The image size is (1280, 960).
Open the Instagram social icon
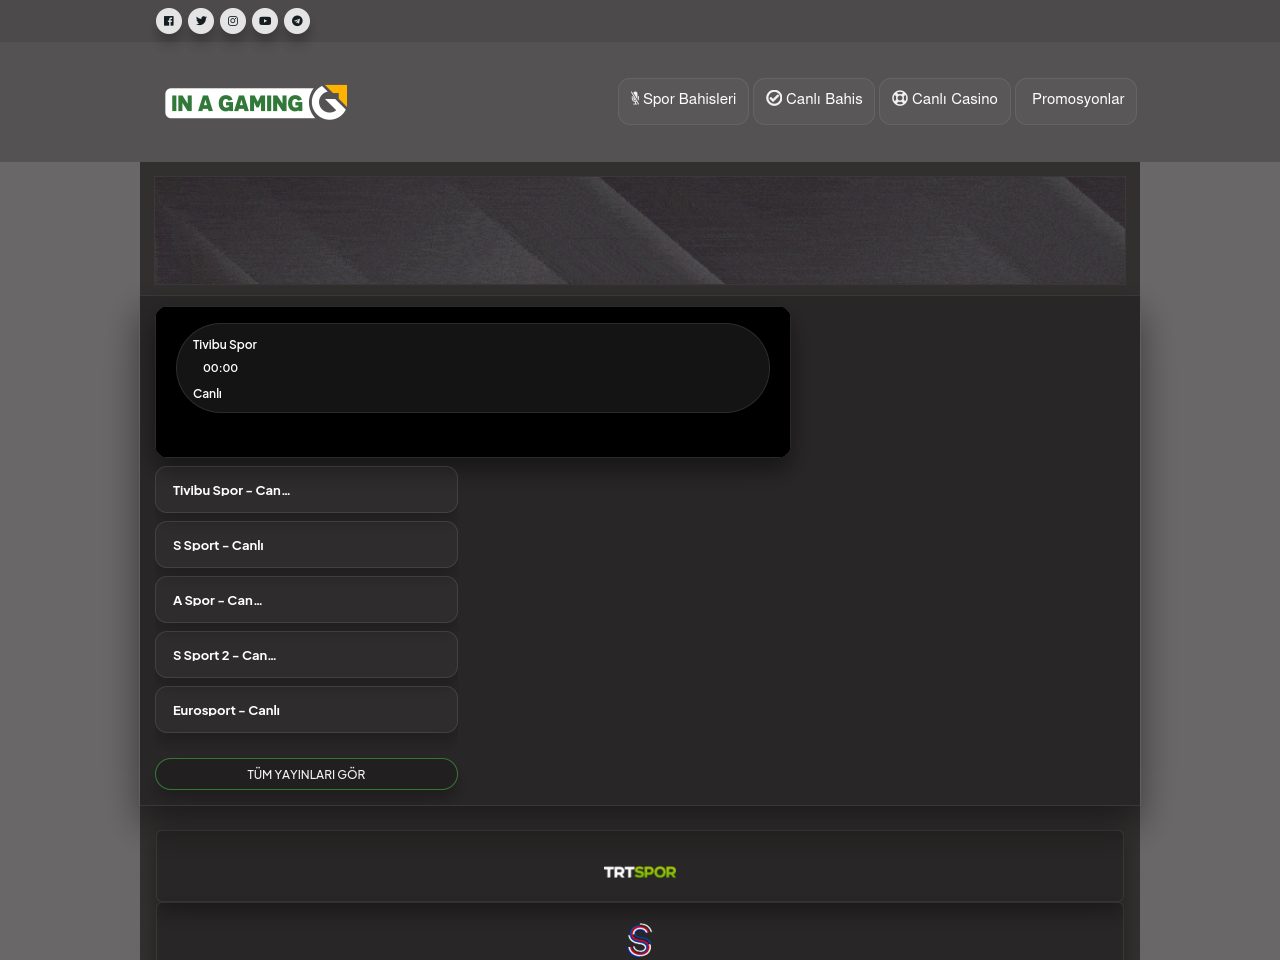click(x=233, y=21)
